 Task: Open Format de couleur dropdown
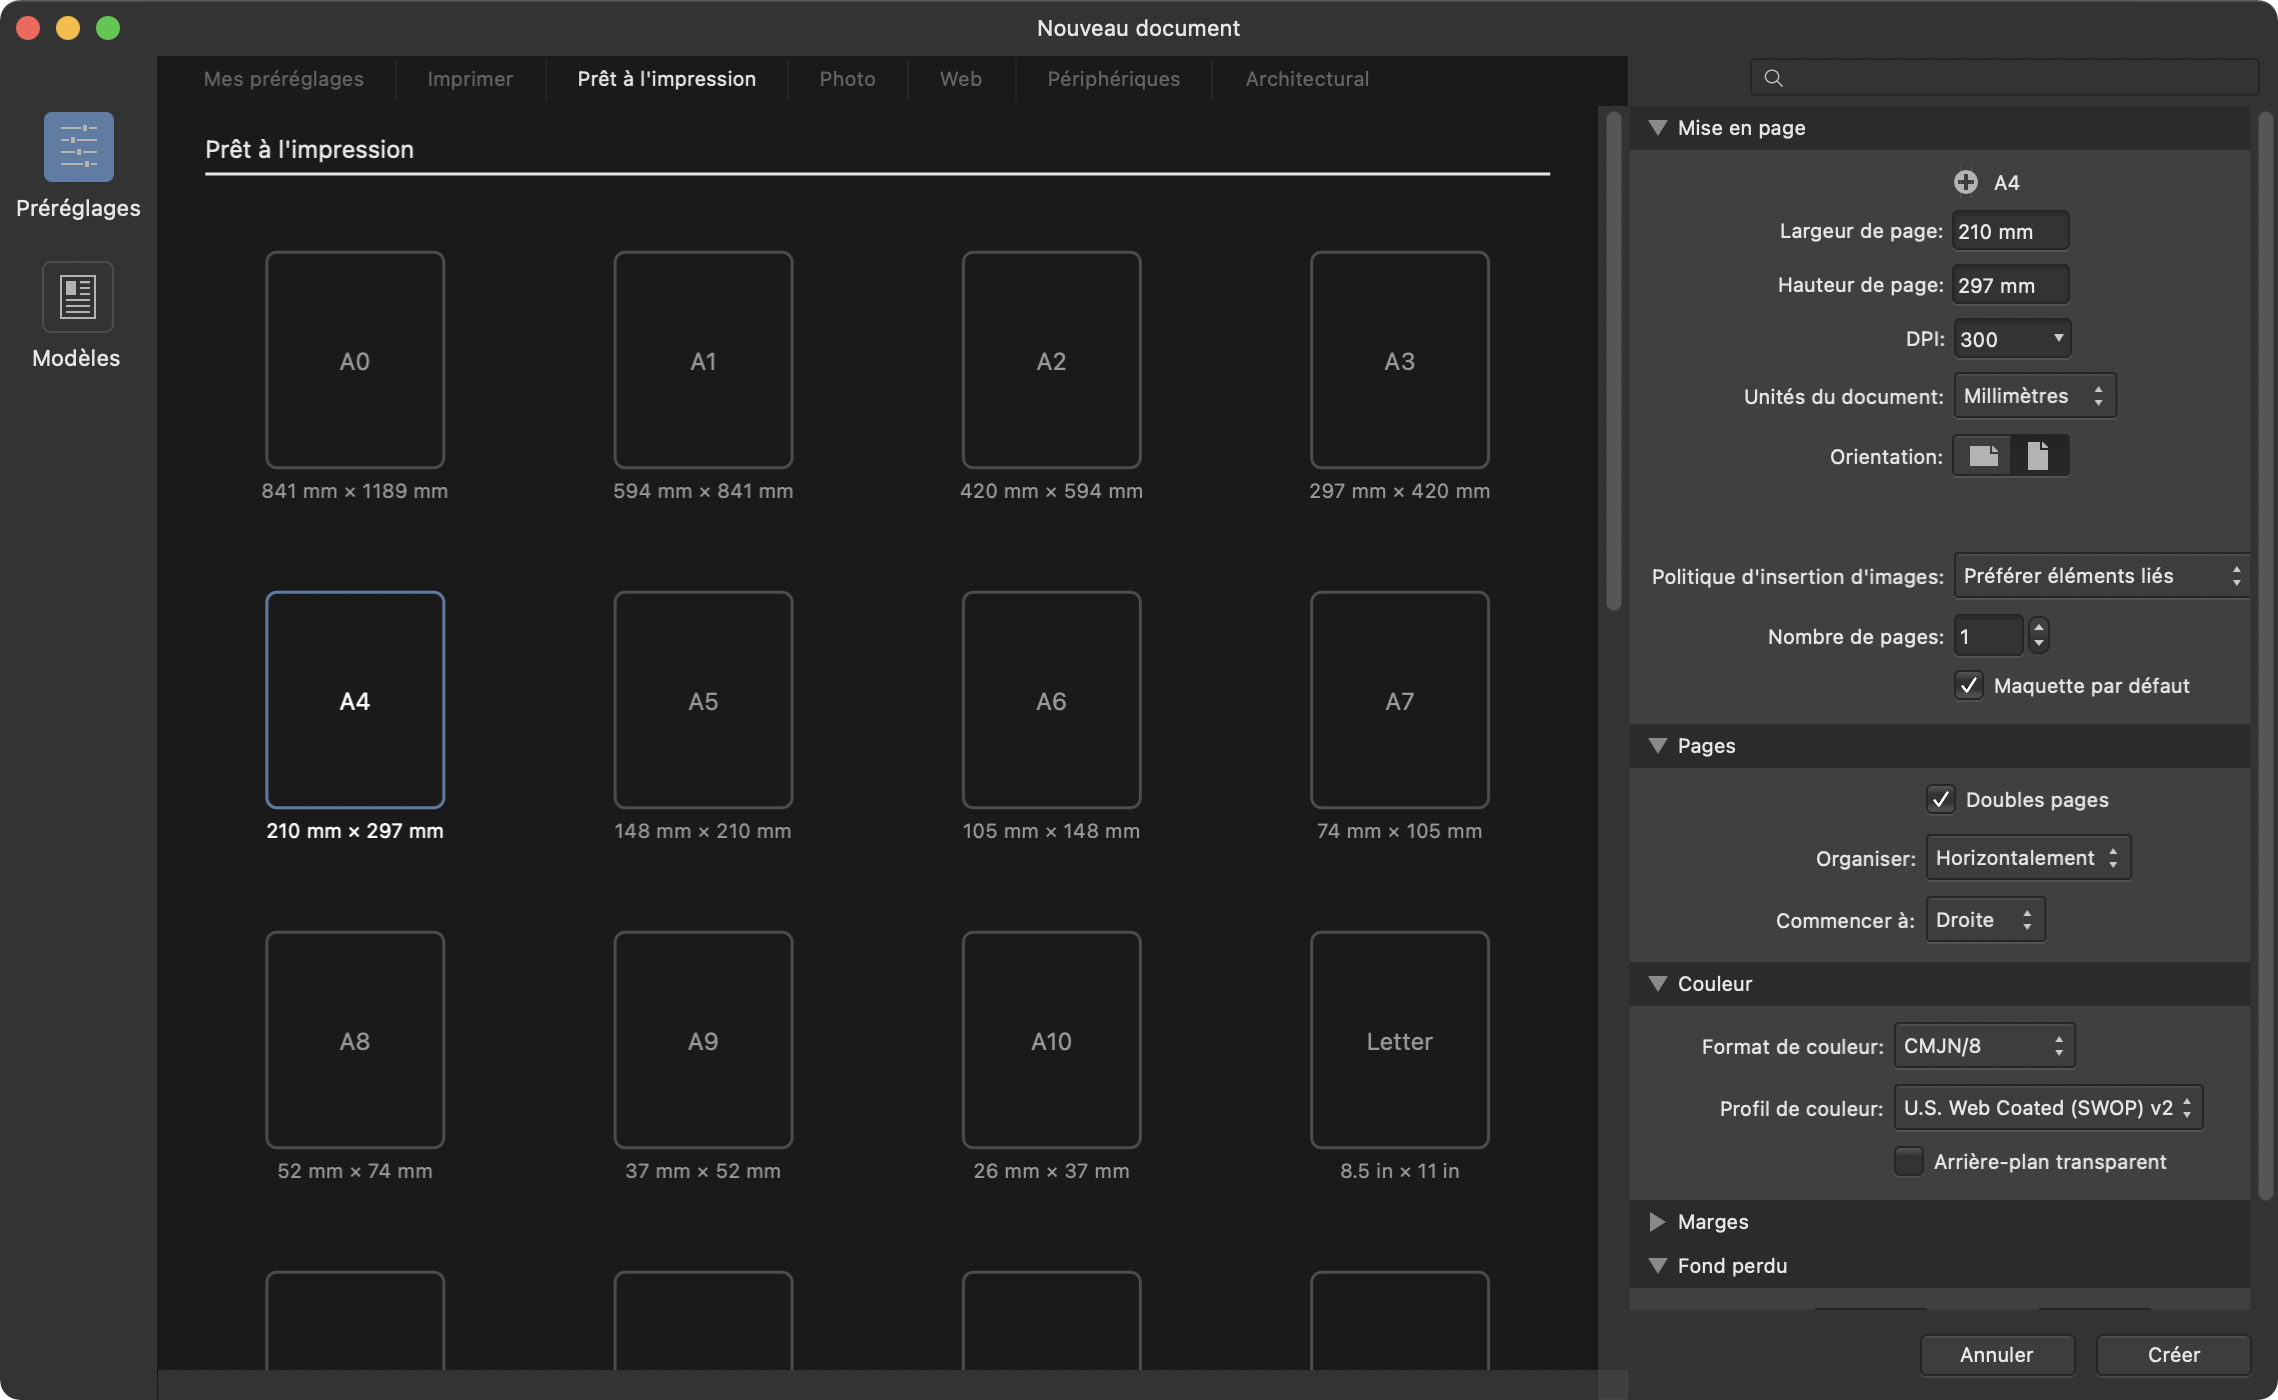tap(1984, 1046)
